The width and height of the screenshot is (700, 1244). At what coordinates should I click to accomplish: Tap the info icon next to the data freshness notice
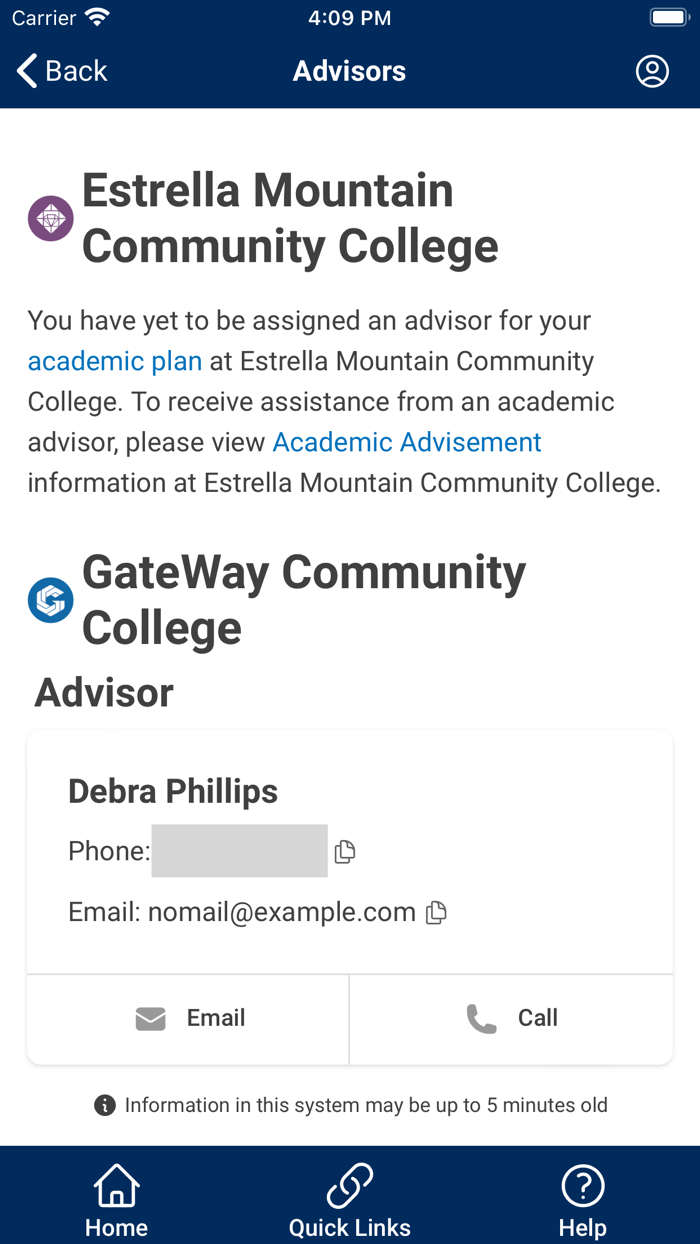[103, 1105]
